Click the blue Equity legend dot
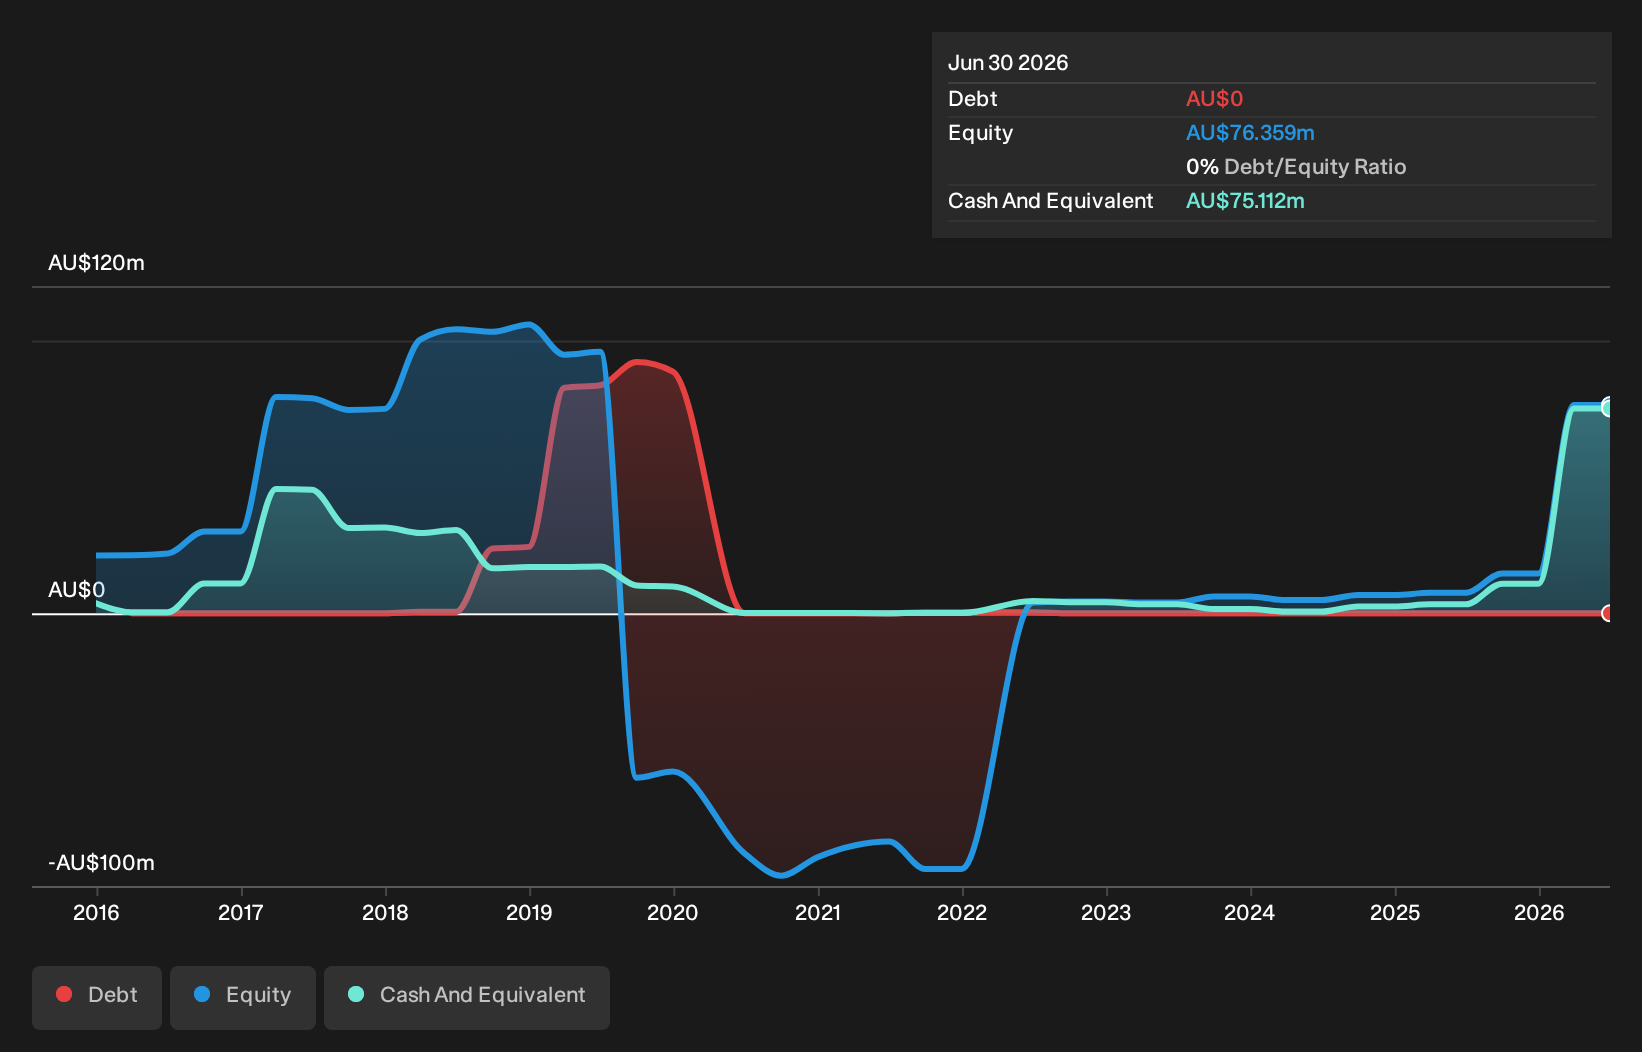Image resolution: width=1642 pixels, height=1052 pixels. (202, 994)
